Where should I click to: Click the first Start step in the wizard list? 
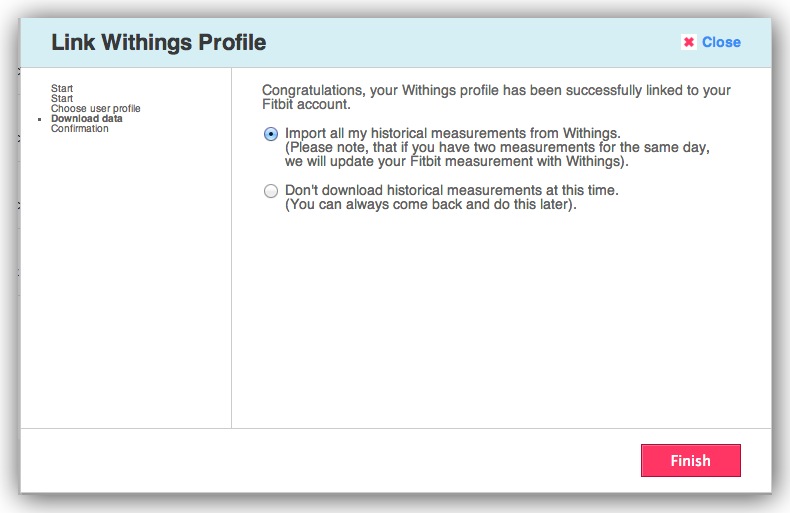pyautogui.click(x=62, y=89)
